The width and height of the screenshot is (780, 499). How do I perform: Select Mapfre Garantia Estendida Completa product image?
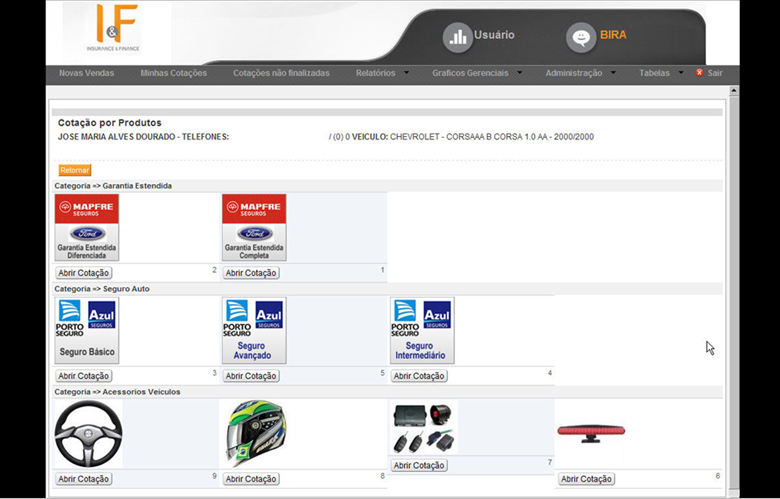[254, 227]
